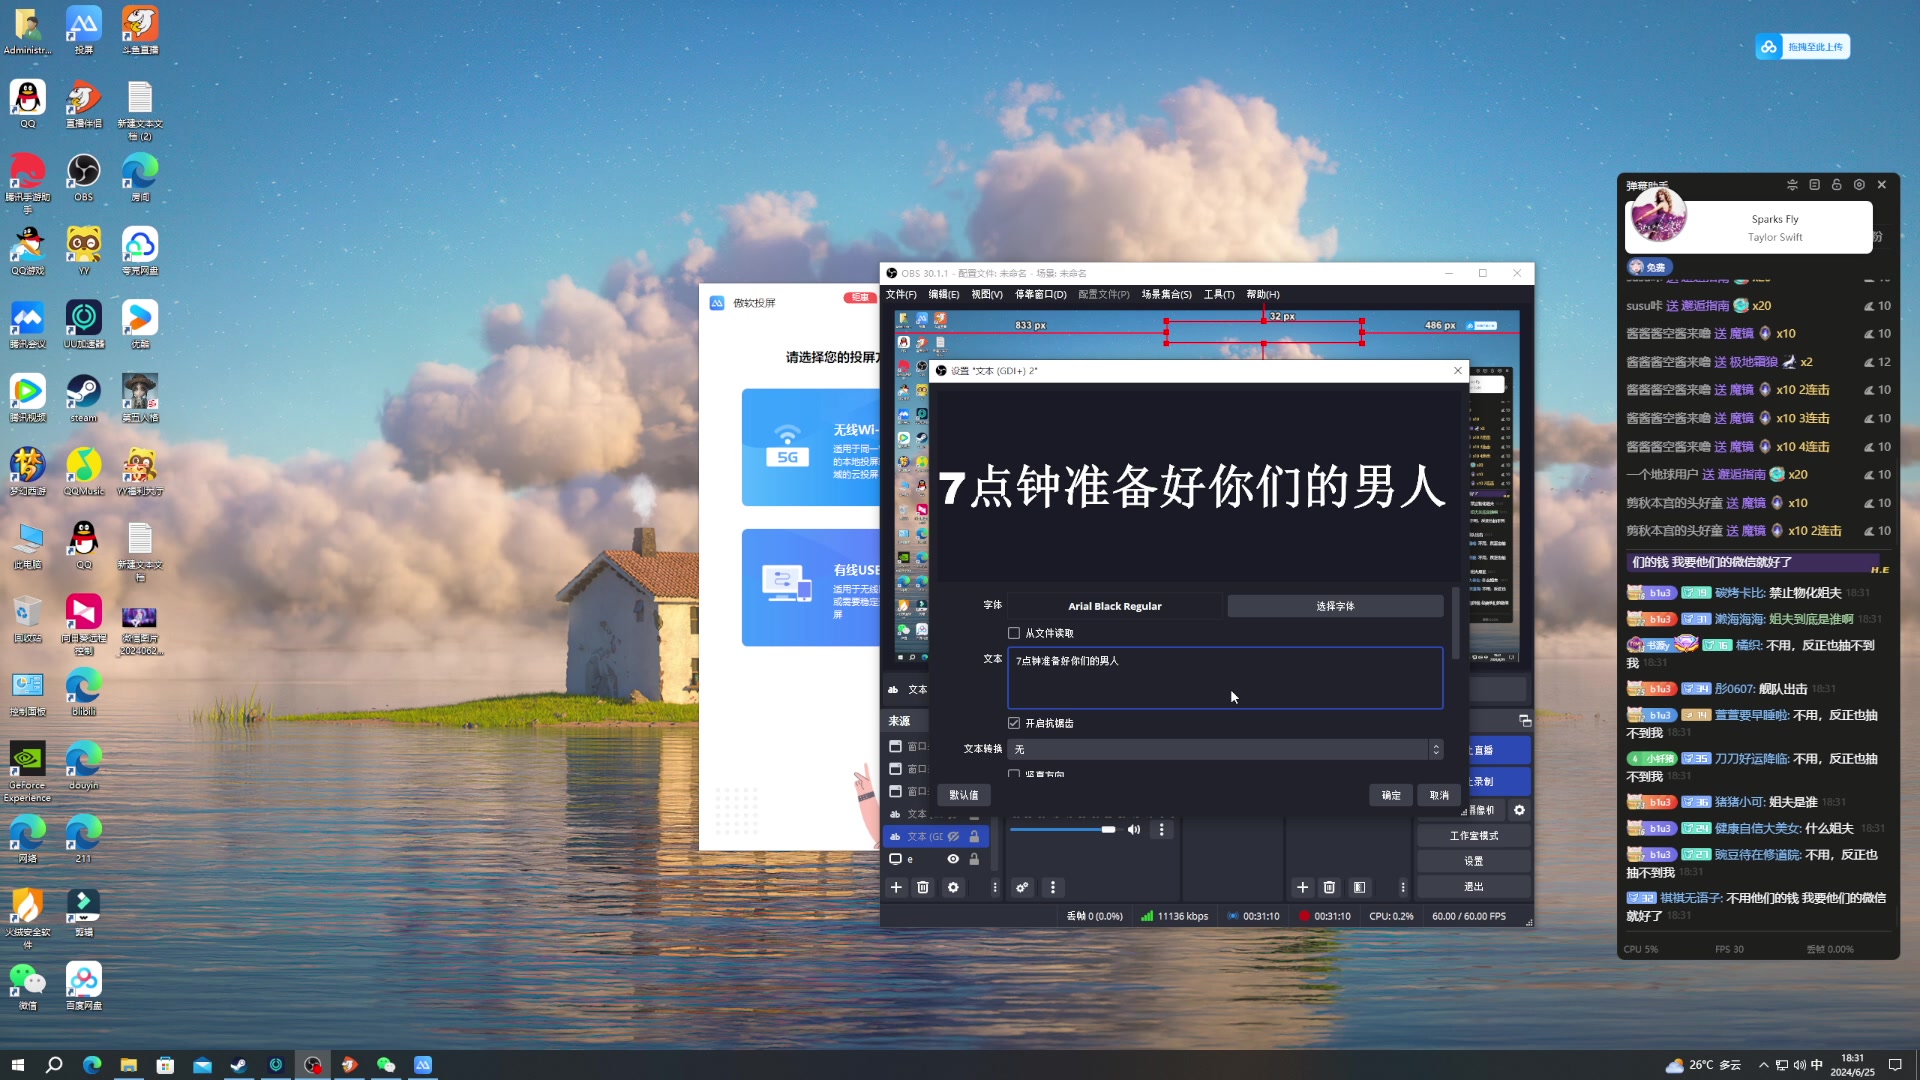1920x1080 pixels.
Task: Click into the 文本 input box
Action: pos(1224,680)
